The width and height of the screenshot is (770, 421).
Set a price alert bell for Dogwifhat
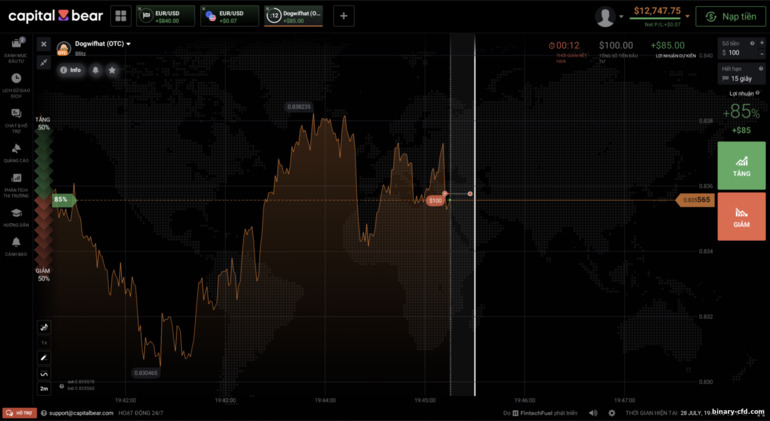[96, 70]
